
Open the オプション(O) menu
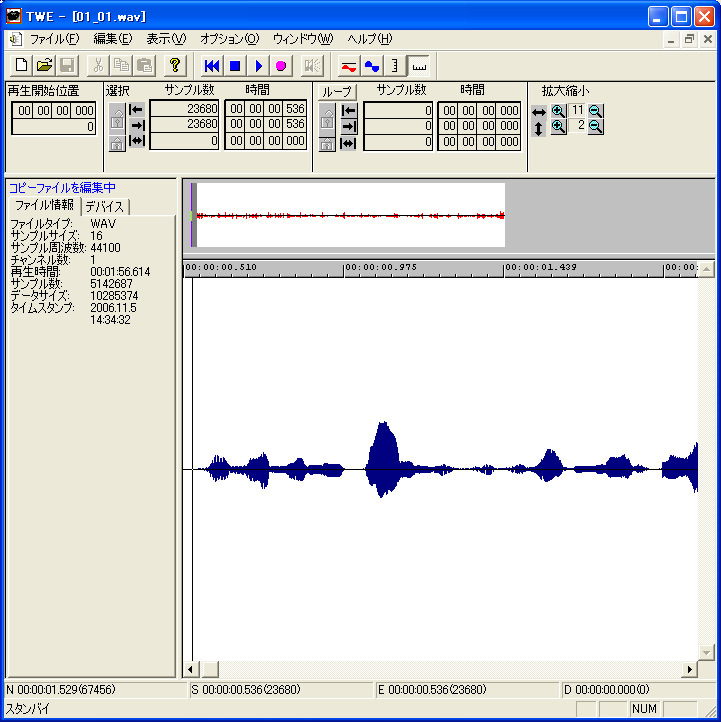point(229,39)
